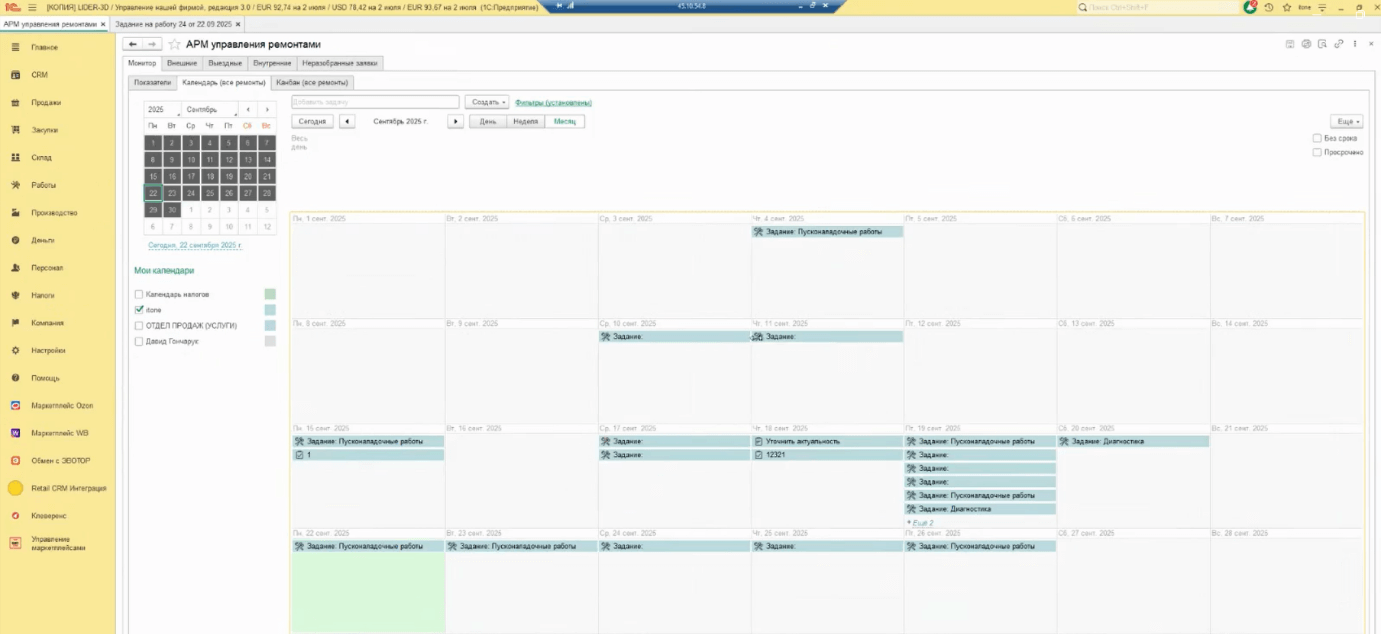Image resolution: width=1381 pixels, height=634 pixels.
Task: Open the Фильтры (установлены) link
Action: (x=553, y=102)
